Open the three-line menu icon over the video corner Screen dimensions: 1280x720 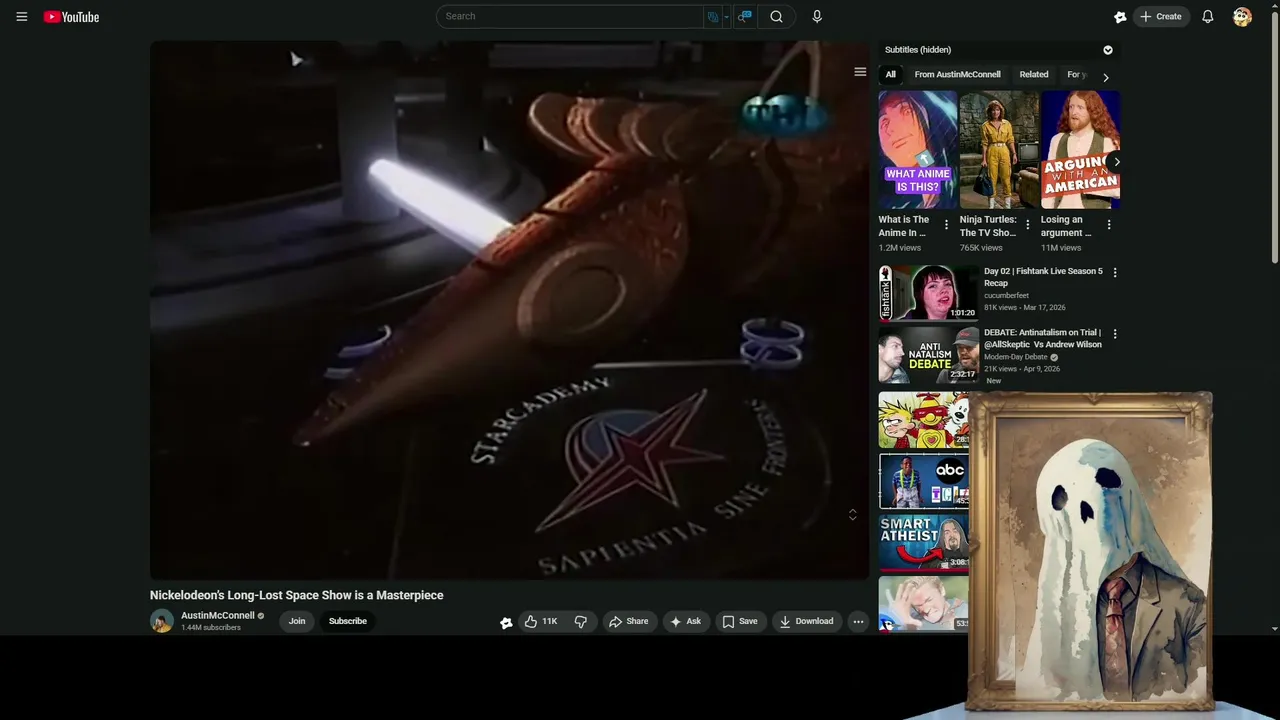(860, 72)
